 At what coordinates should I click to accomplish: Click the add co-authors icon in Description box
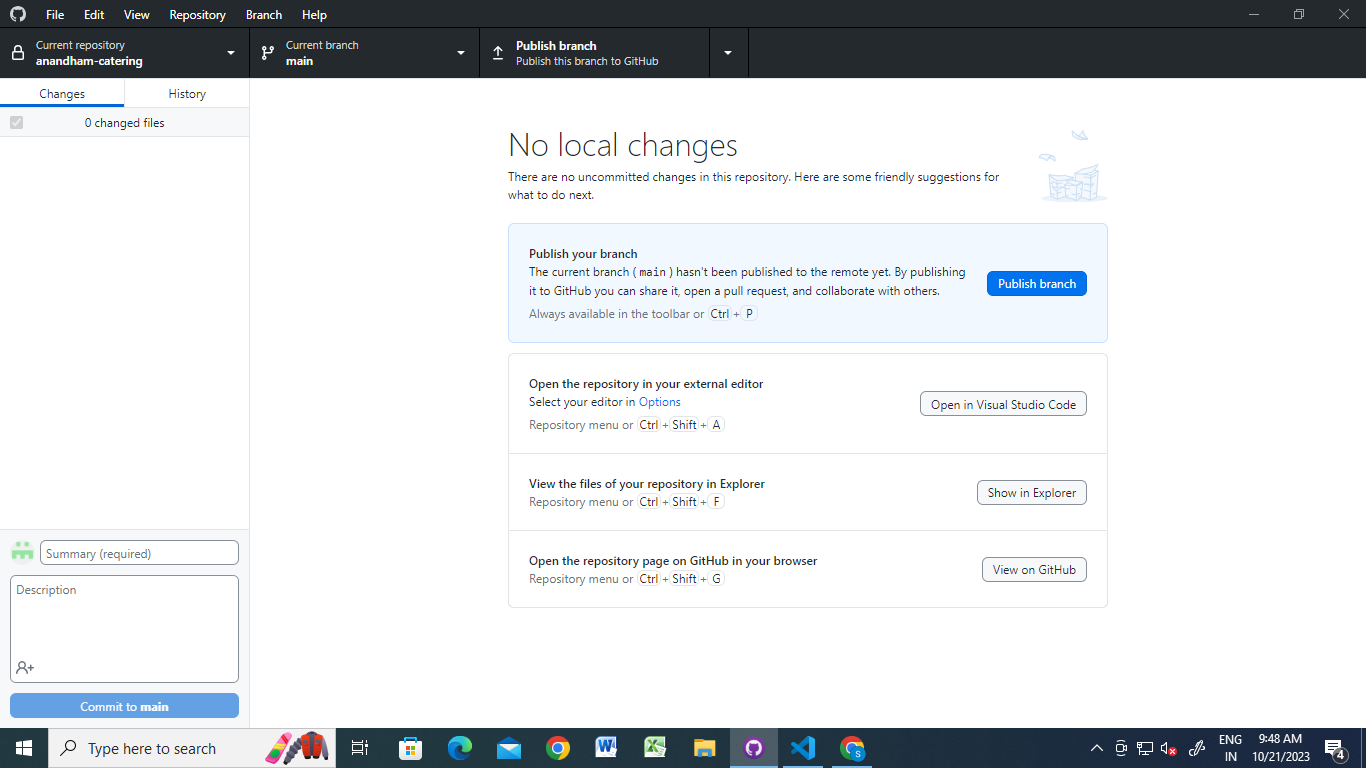[25, 667]
